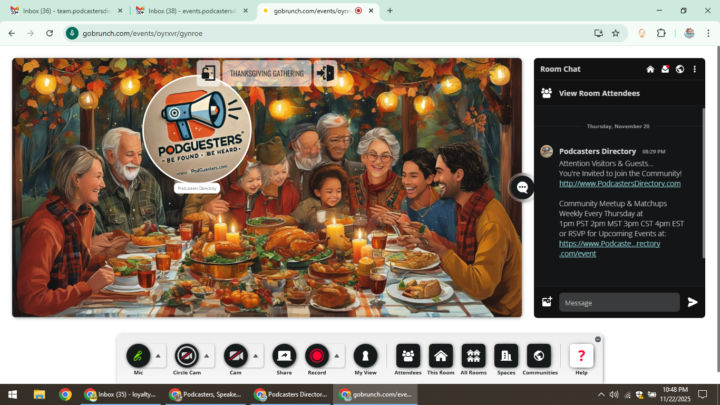
Task: Toggle the Mic button
Action: click(x=138, y=355)
